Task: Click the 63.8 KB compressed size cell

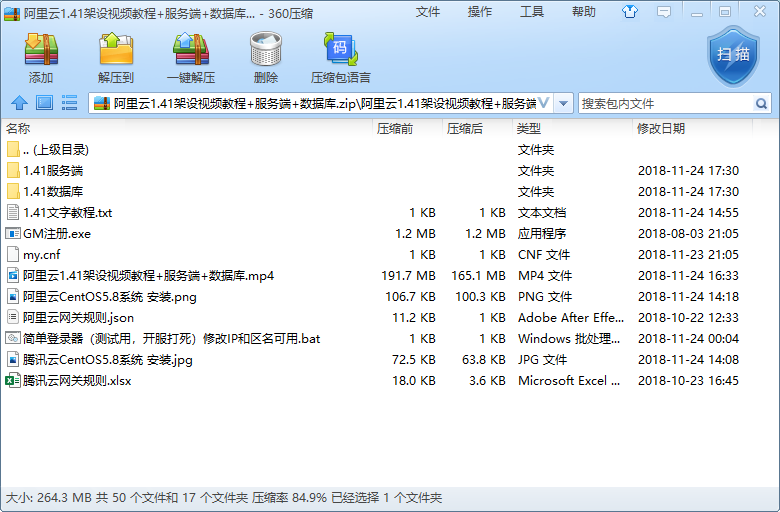Action: click(484, 360)
